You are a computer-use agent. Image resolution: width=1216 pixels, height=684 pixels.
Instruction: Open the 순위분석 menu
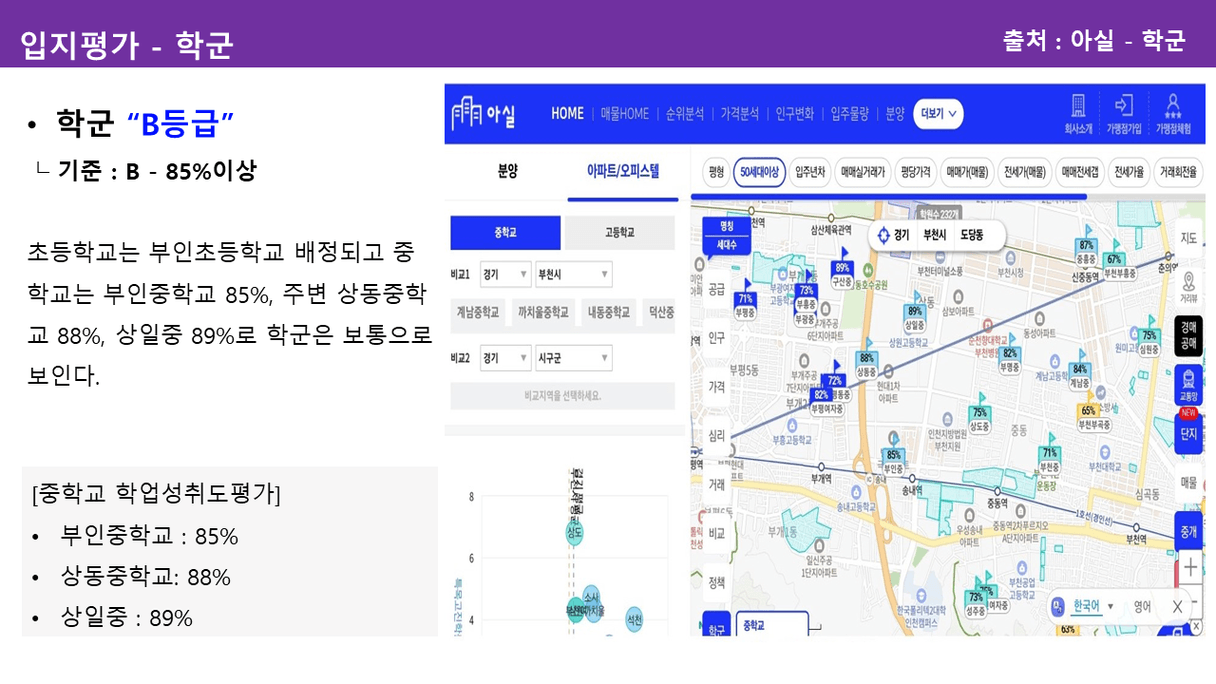point(685,114)
